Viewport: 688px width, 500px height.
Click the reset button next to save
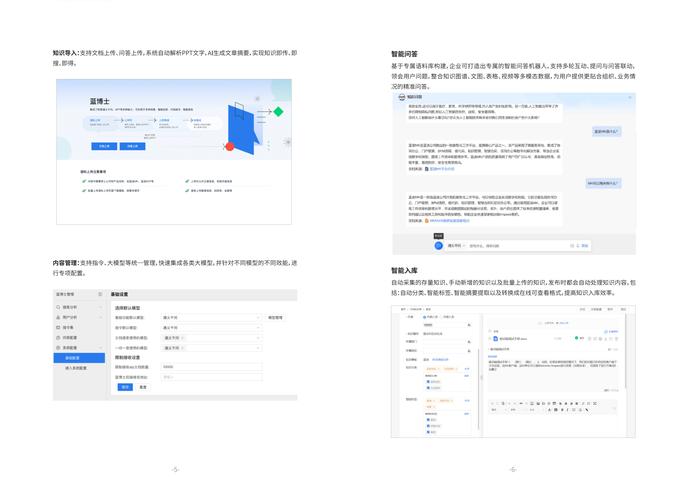tap(143, 386)
